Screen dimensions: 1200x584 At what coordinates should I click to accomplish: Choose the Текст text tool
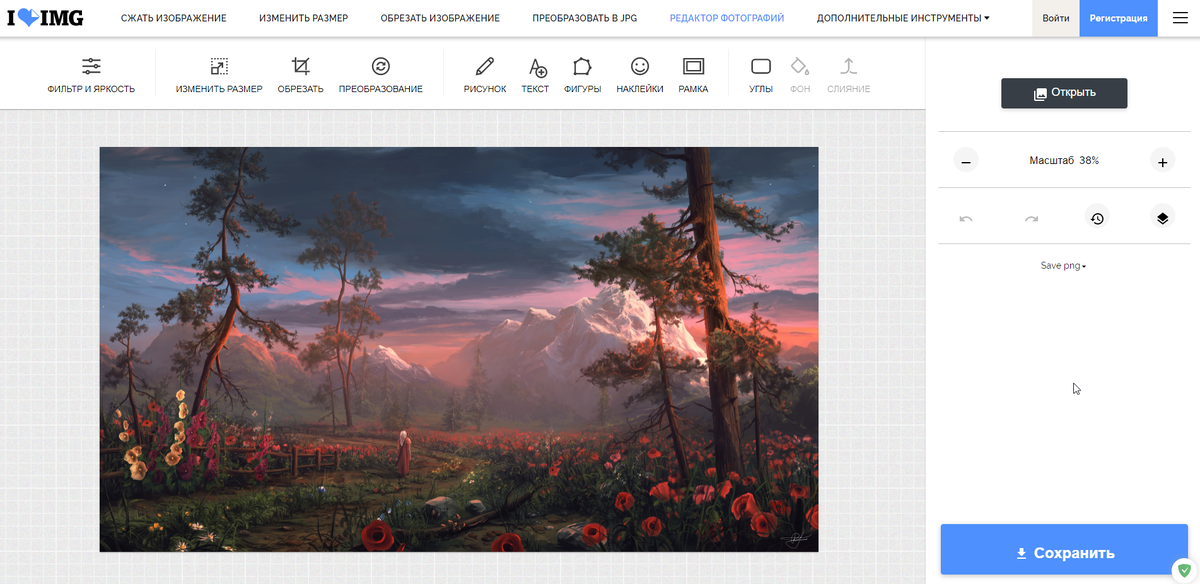click(x=536, y=75)
